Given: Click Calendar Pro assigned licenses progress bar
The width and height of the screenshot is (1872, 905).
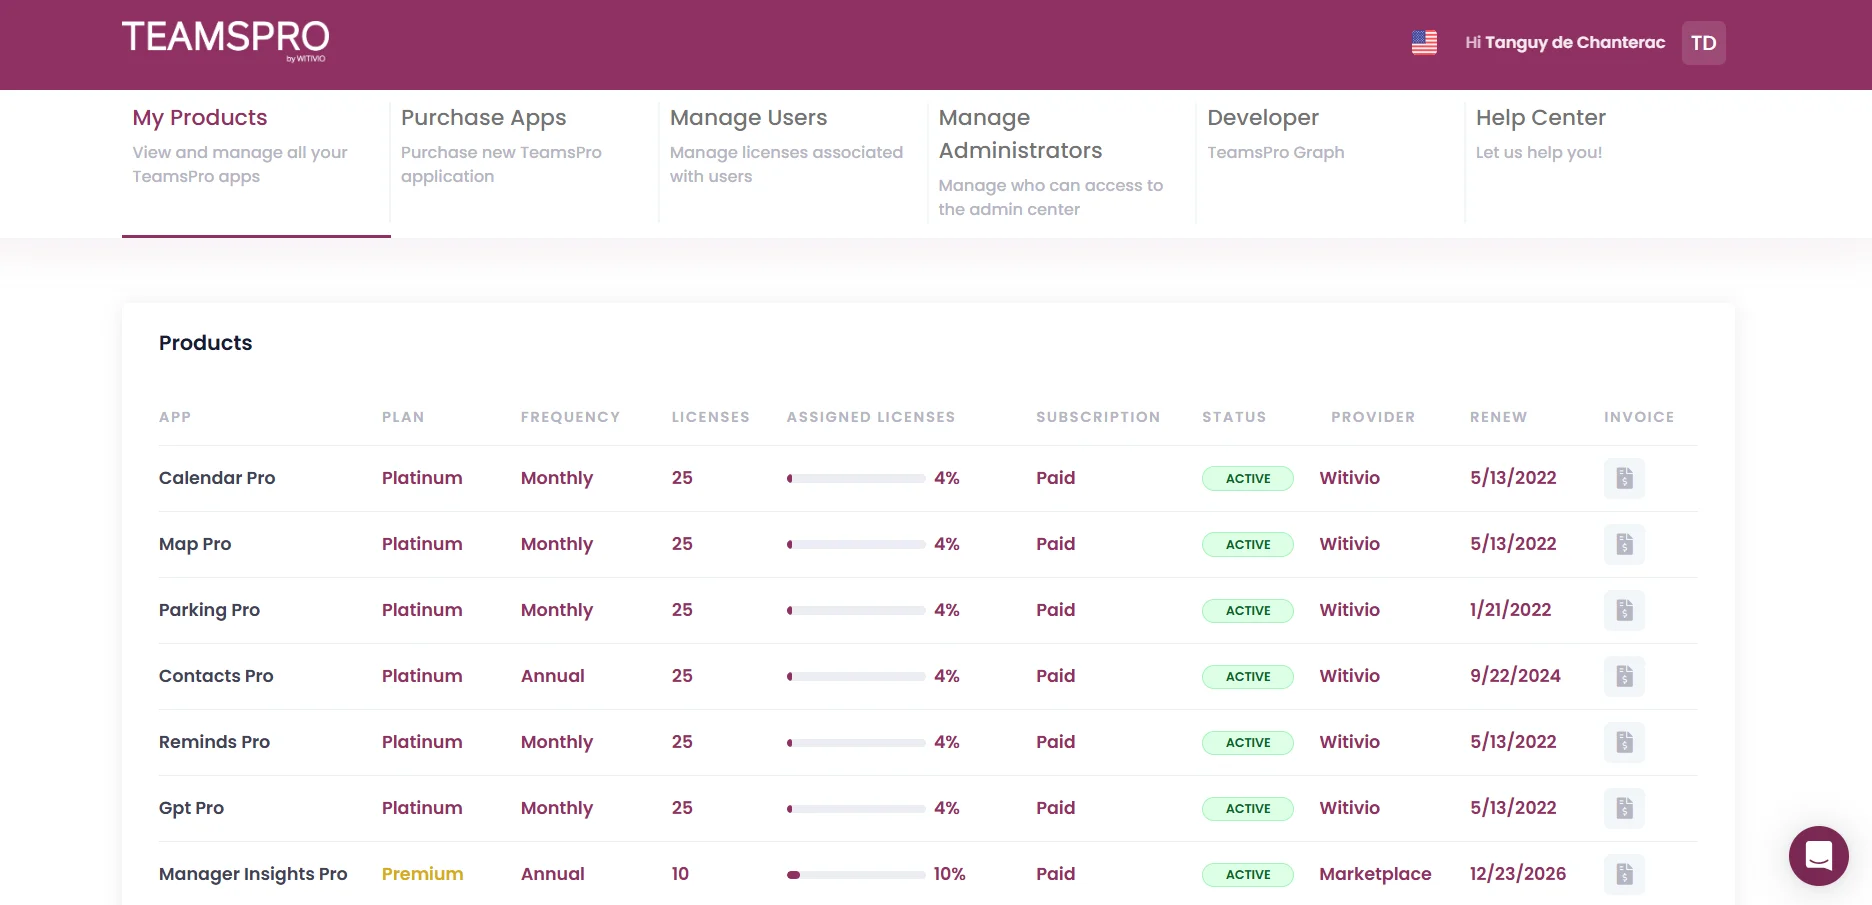Looking at the screenshot, I should (x=856, y=479).
